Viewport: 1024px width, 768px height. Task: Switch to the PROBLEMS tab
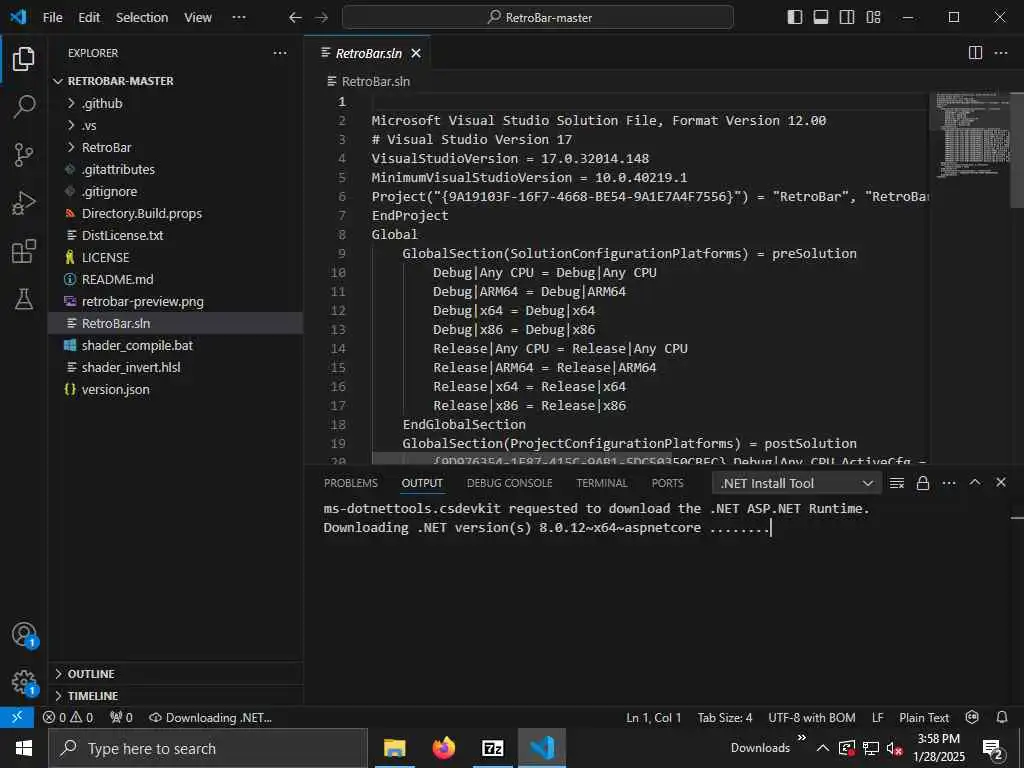coord(351,483)
